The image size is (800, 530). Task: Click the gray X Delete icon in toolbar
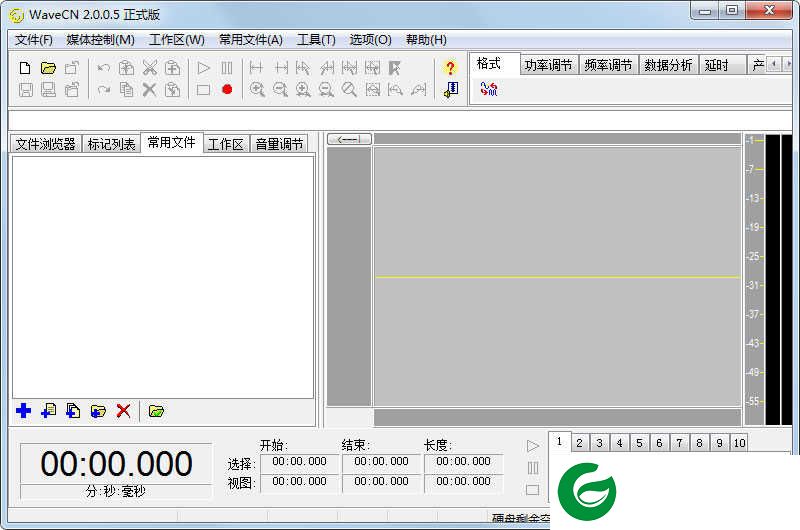[x=149, y=90]
